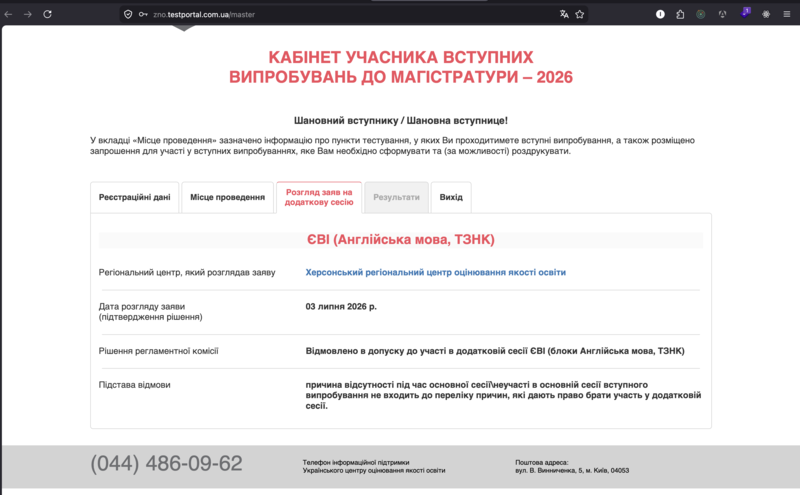800x495 pixels.
Task: Bookmark this page with the star
Action: tap(580, 14)
